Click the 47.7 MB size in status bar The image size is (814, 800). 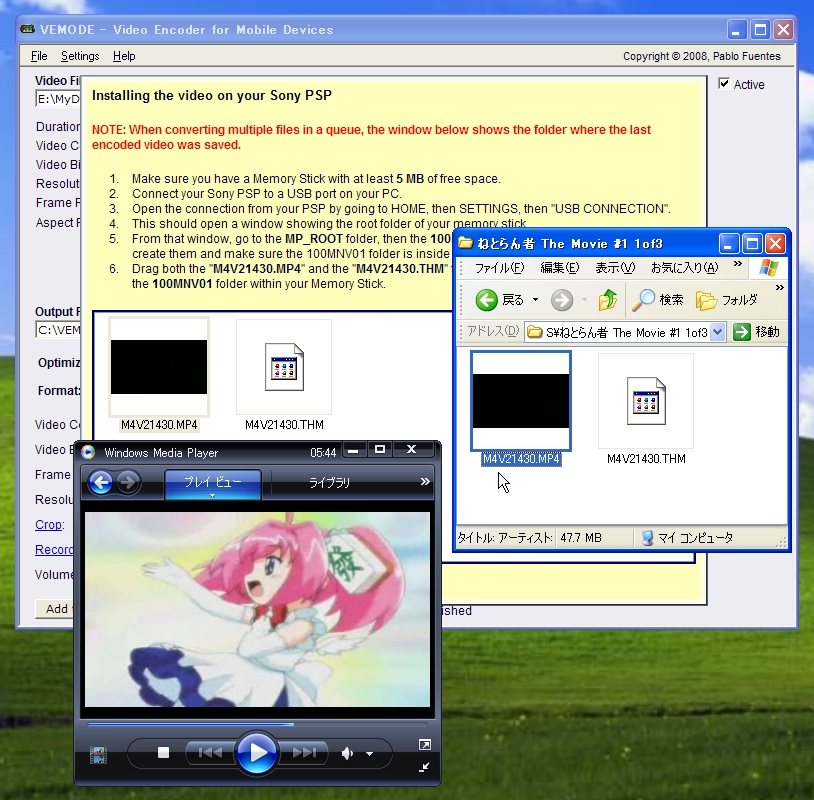tap(581, 538)
